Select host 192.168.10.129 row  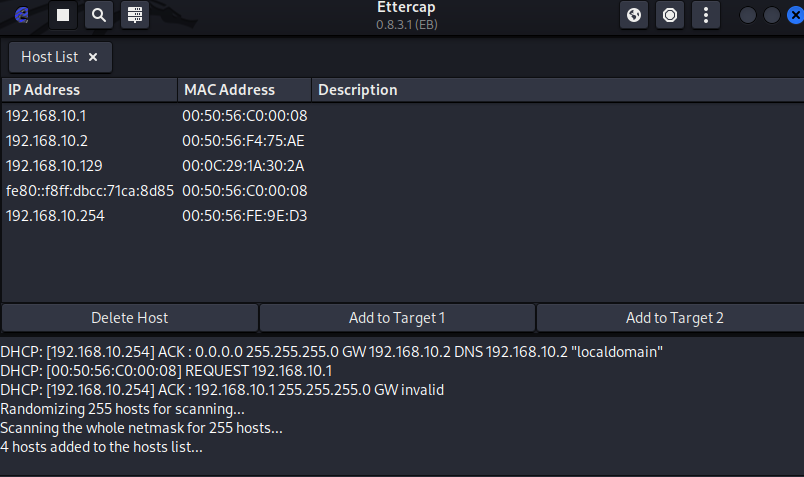tap(403, 166)
